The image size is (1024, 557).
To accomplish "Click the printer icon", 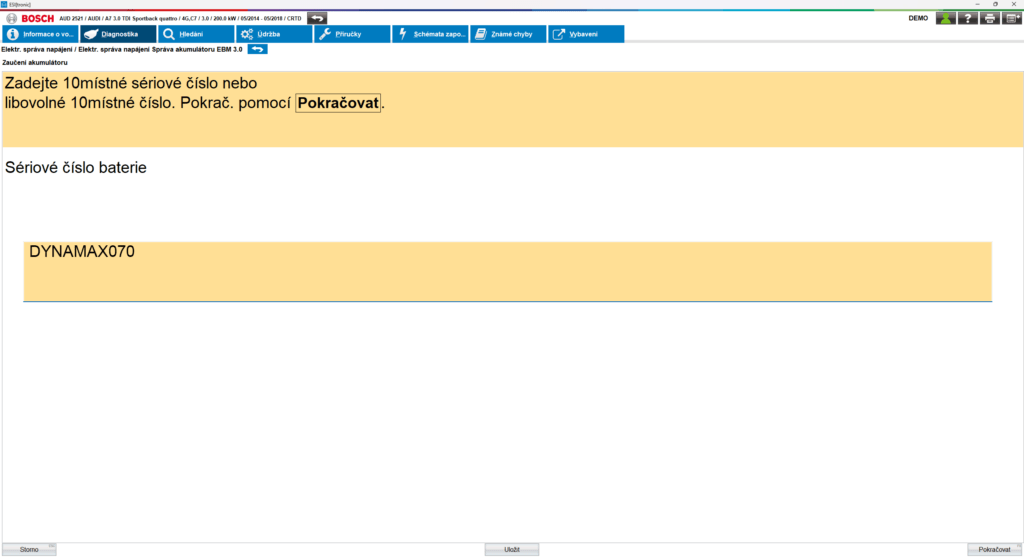I will (989, 18).
